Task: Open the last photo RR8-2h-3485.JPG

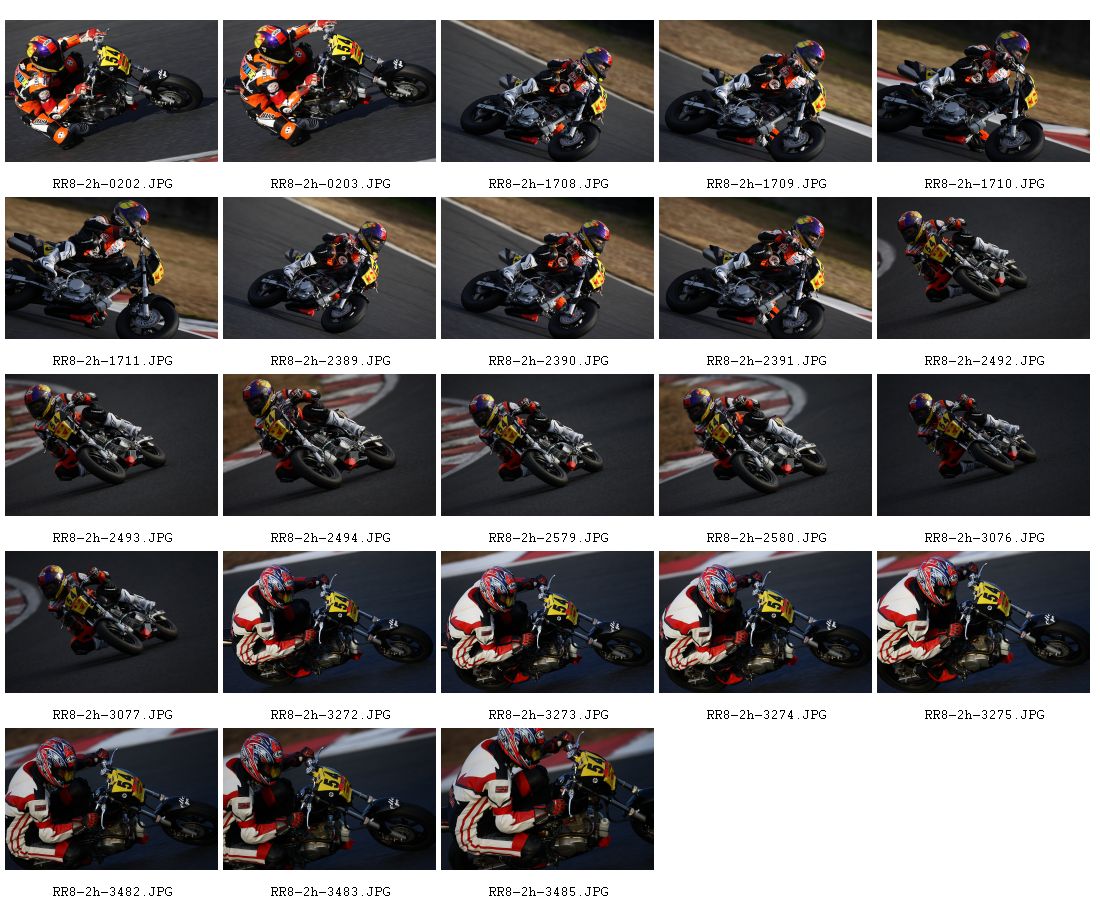Action: [x=547, y=799]
